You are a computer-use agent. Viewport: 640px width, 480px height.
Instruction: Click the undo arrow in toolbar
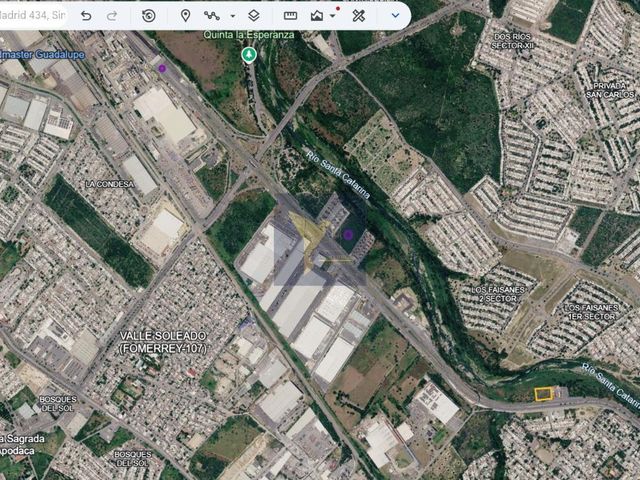coord(86,16)
